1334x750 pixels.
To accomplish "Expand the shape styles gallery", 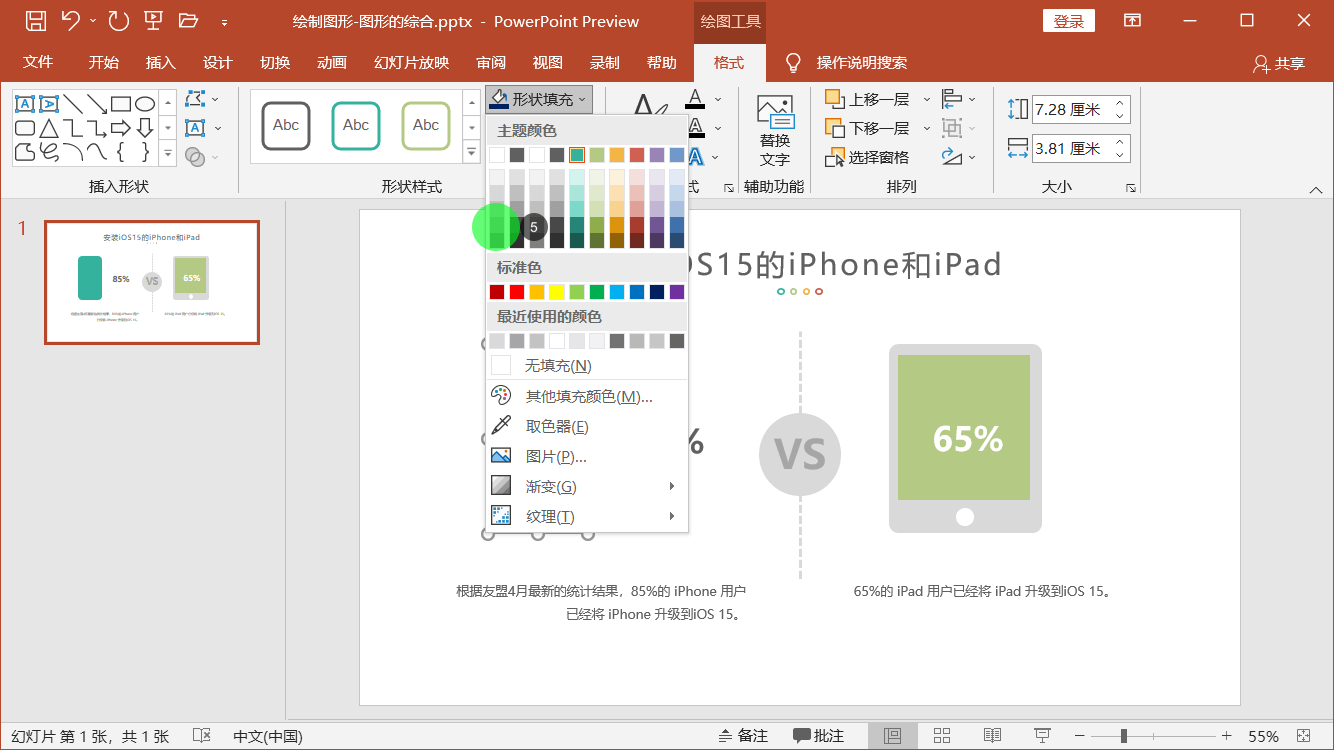I will pyautogui.click(x=472, y=153).
